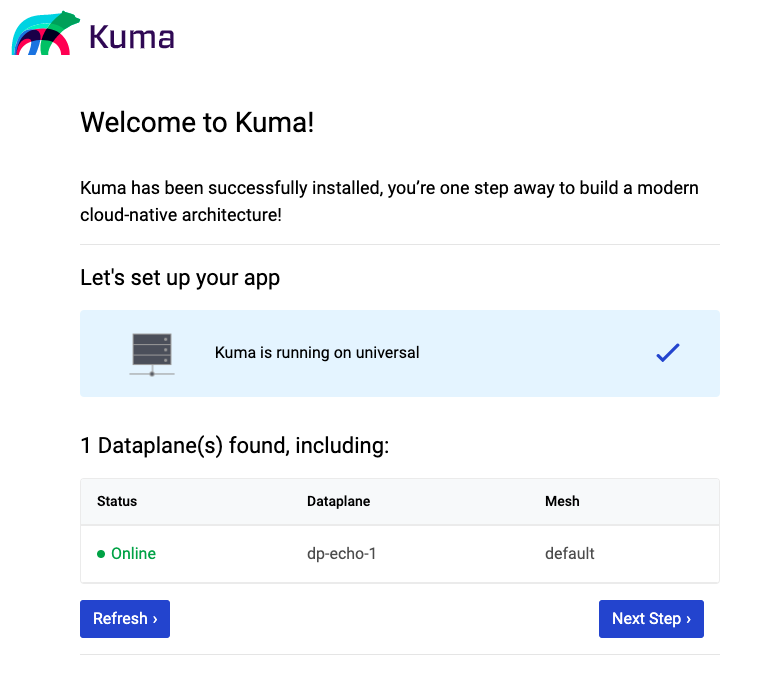Click the Kuma wordmark text

click(x=132, y=37)
